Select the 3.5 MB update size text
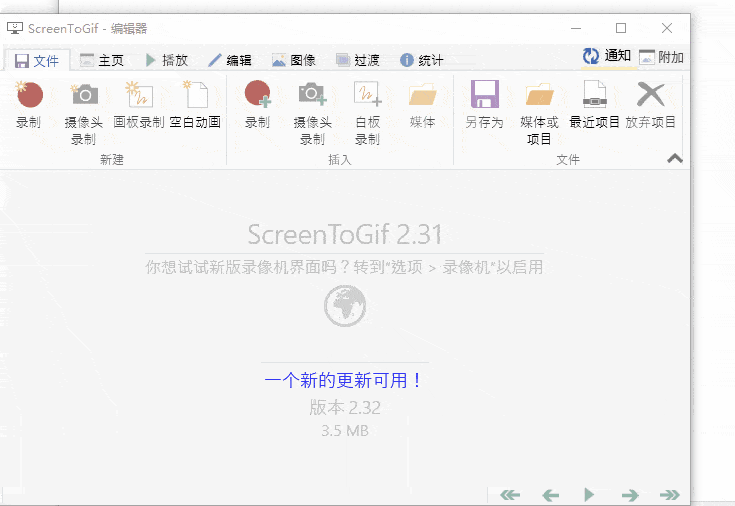Viewport: 735px width, 506px height. 345,430
